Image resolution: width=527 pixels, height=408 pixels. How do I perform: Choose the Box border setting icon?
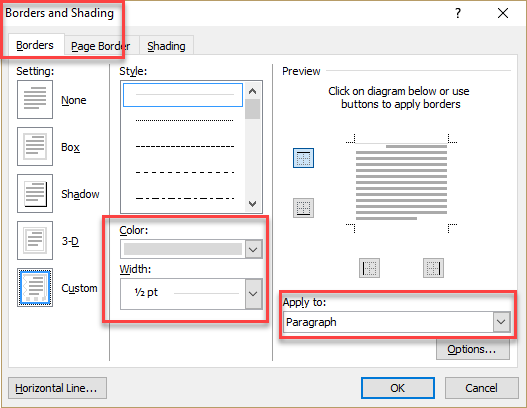click(35, 147)
